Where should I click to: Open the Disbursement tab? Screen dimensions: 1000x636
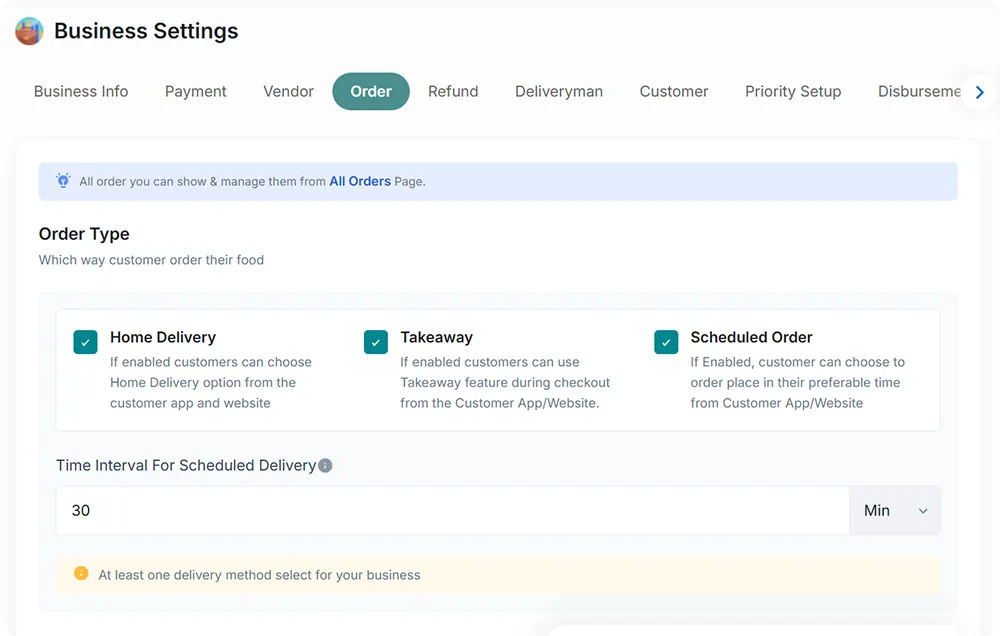click(919, 91)
